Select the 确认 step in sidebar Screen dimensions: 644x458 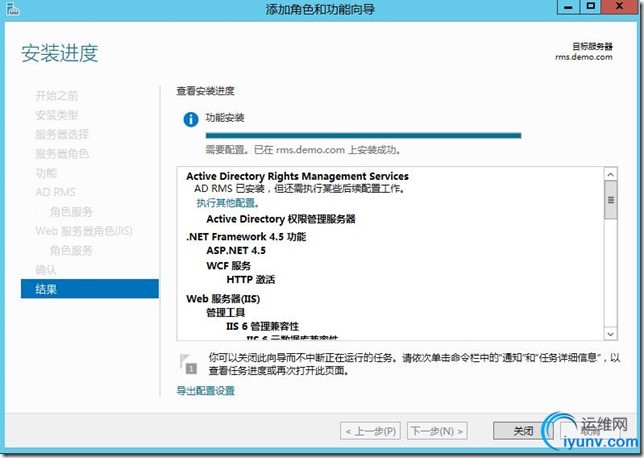coord(46,269)
